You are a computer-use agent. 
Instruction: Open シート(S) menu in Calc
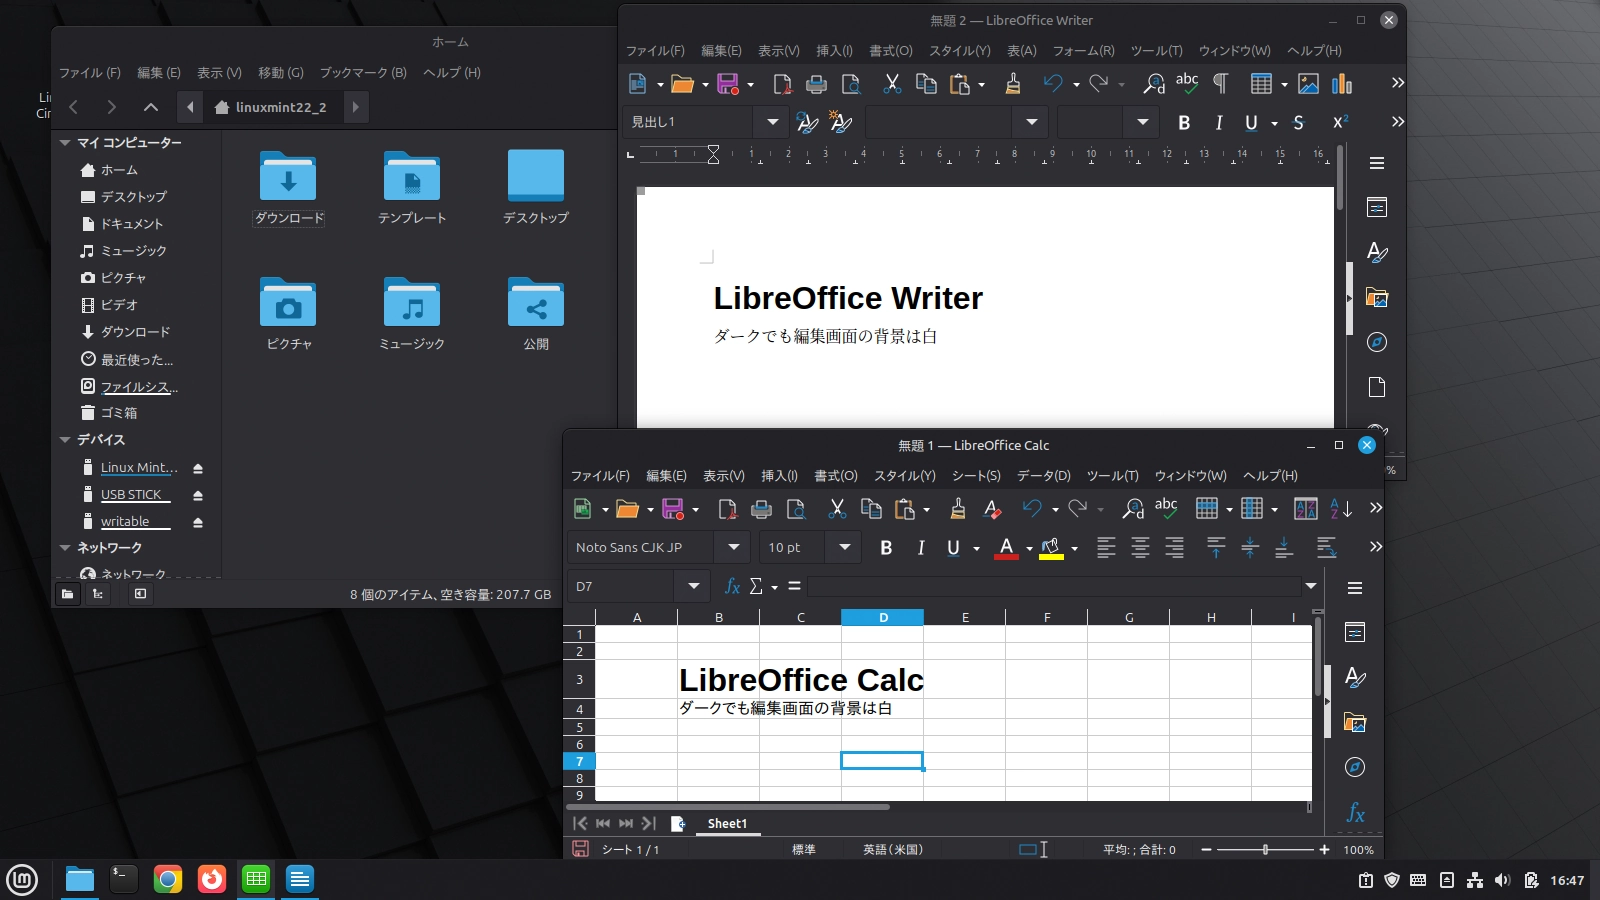(976, 476)
